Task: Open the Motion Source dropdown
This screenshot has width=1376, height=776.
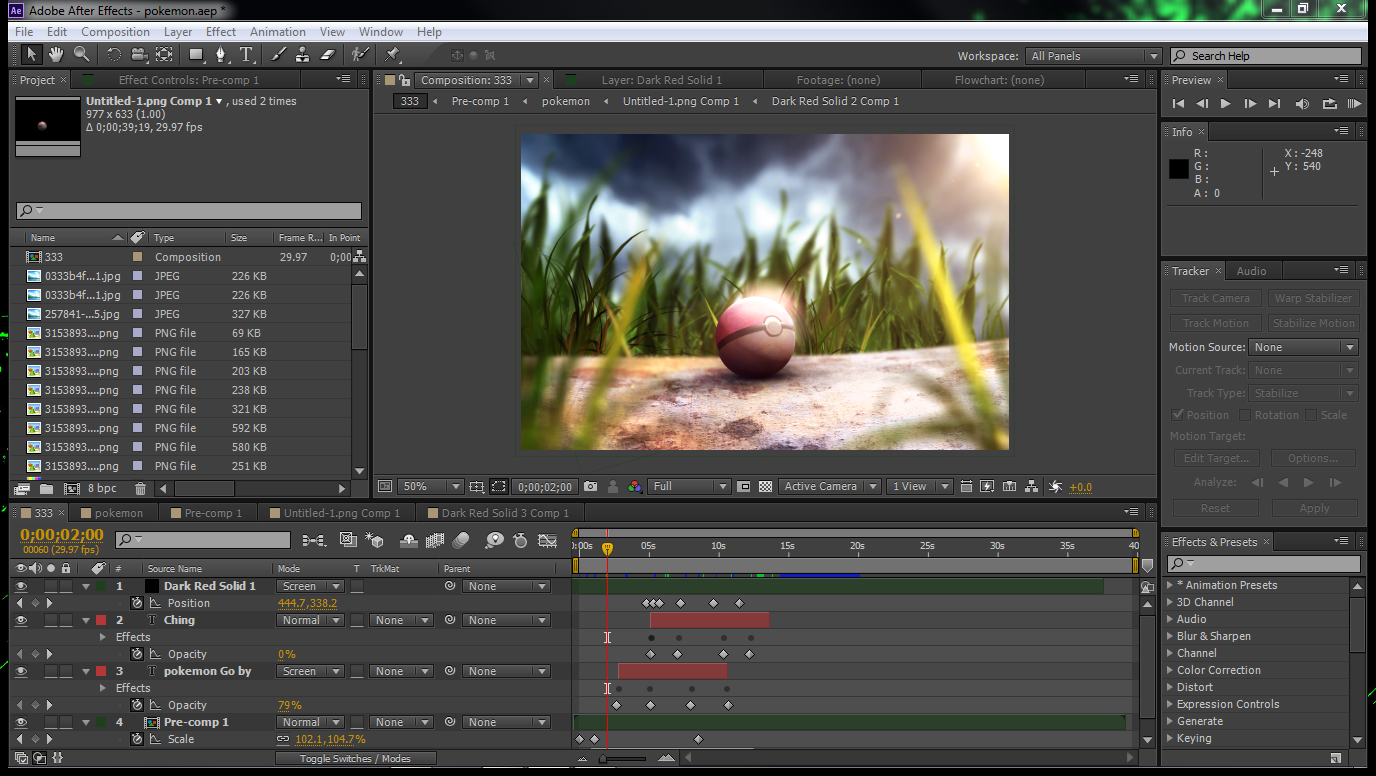Action: (x=1304, y=347)
